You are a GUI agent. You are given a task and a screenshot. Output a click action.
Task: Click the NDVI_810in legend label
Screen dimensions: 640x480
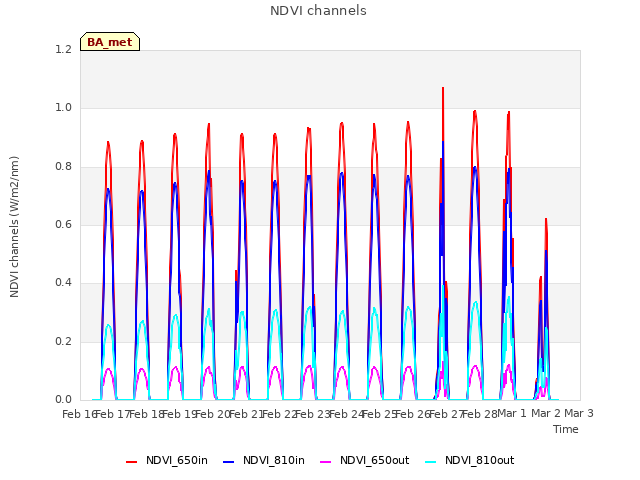273,460
